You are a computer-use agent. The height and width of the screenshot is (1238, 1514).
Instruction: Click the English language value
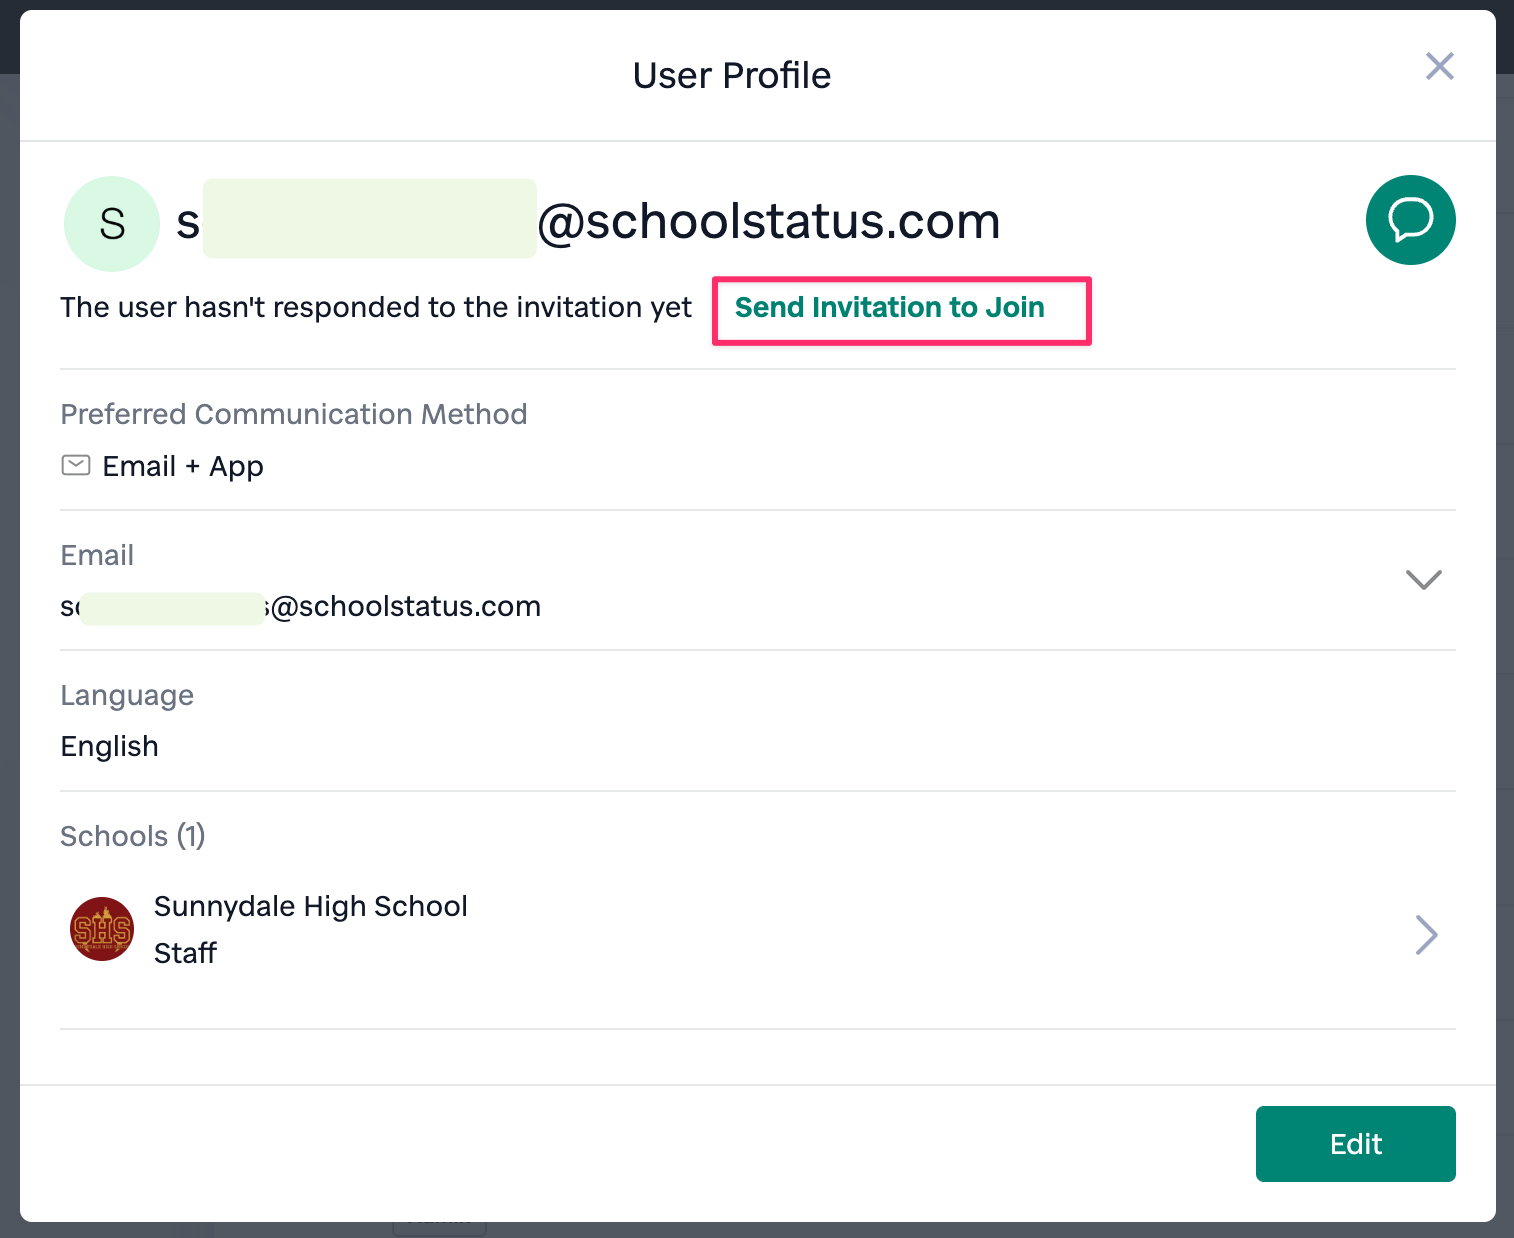[109, 747]
